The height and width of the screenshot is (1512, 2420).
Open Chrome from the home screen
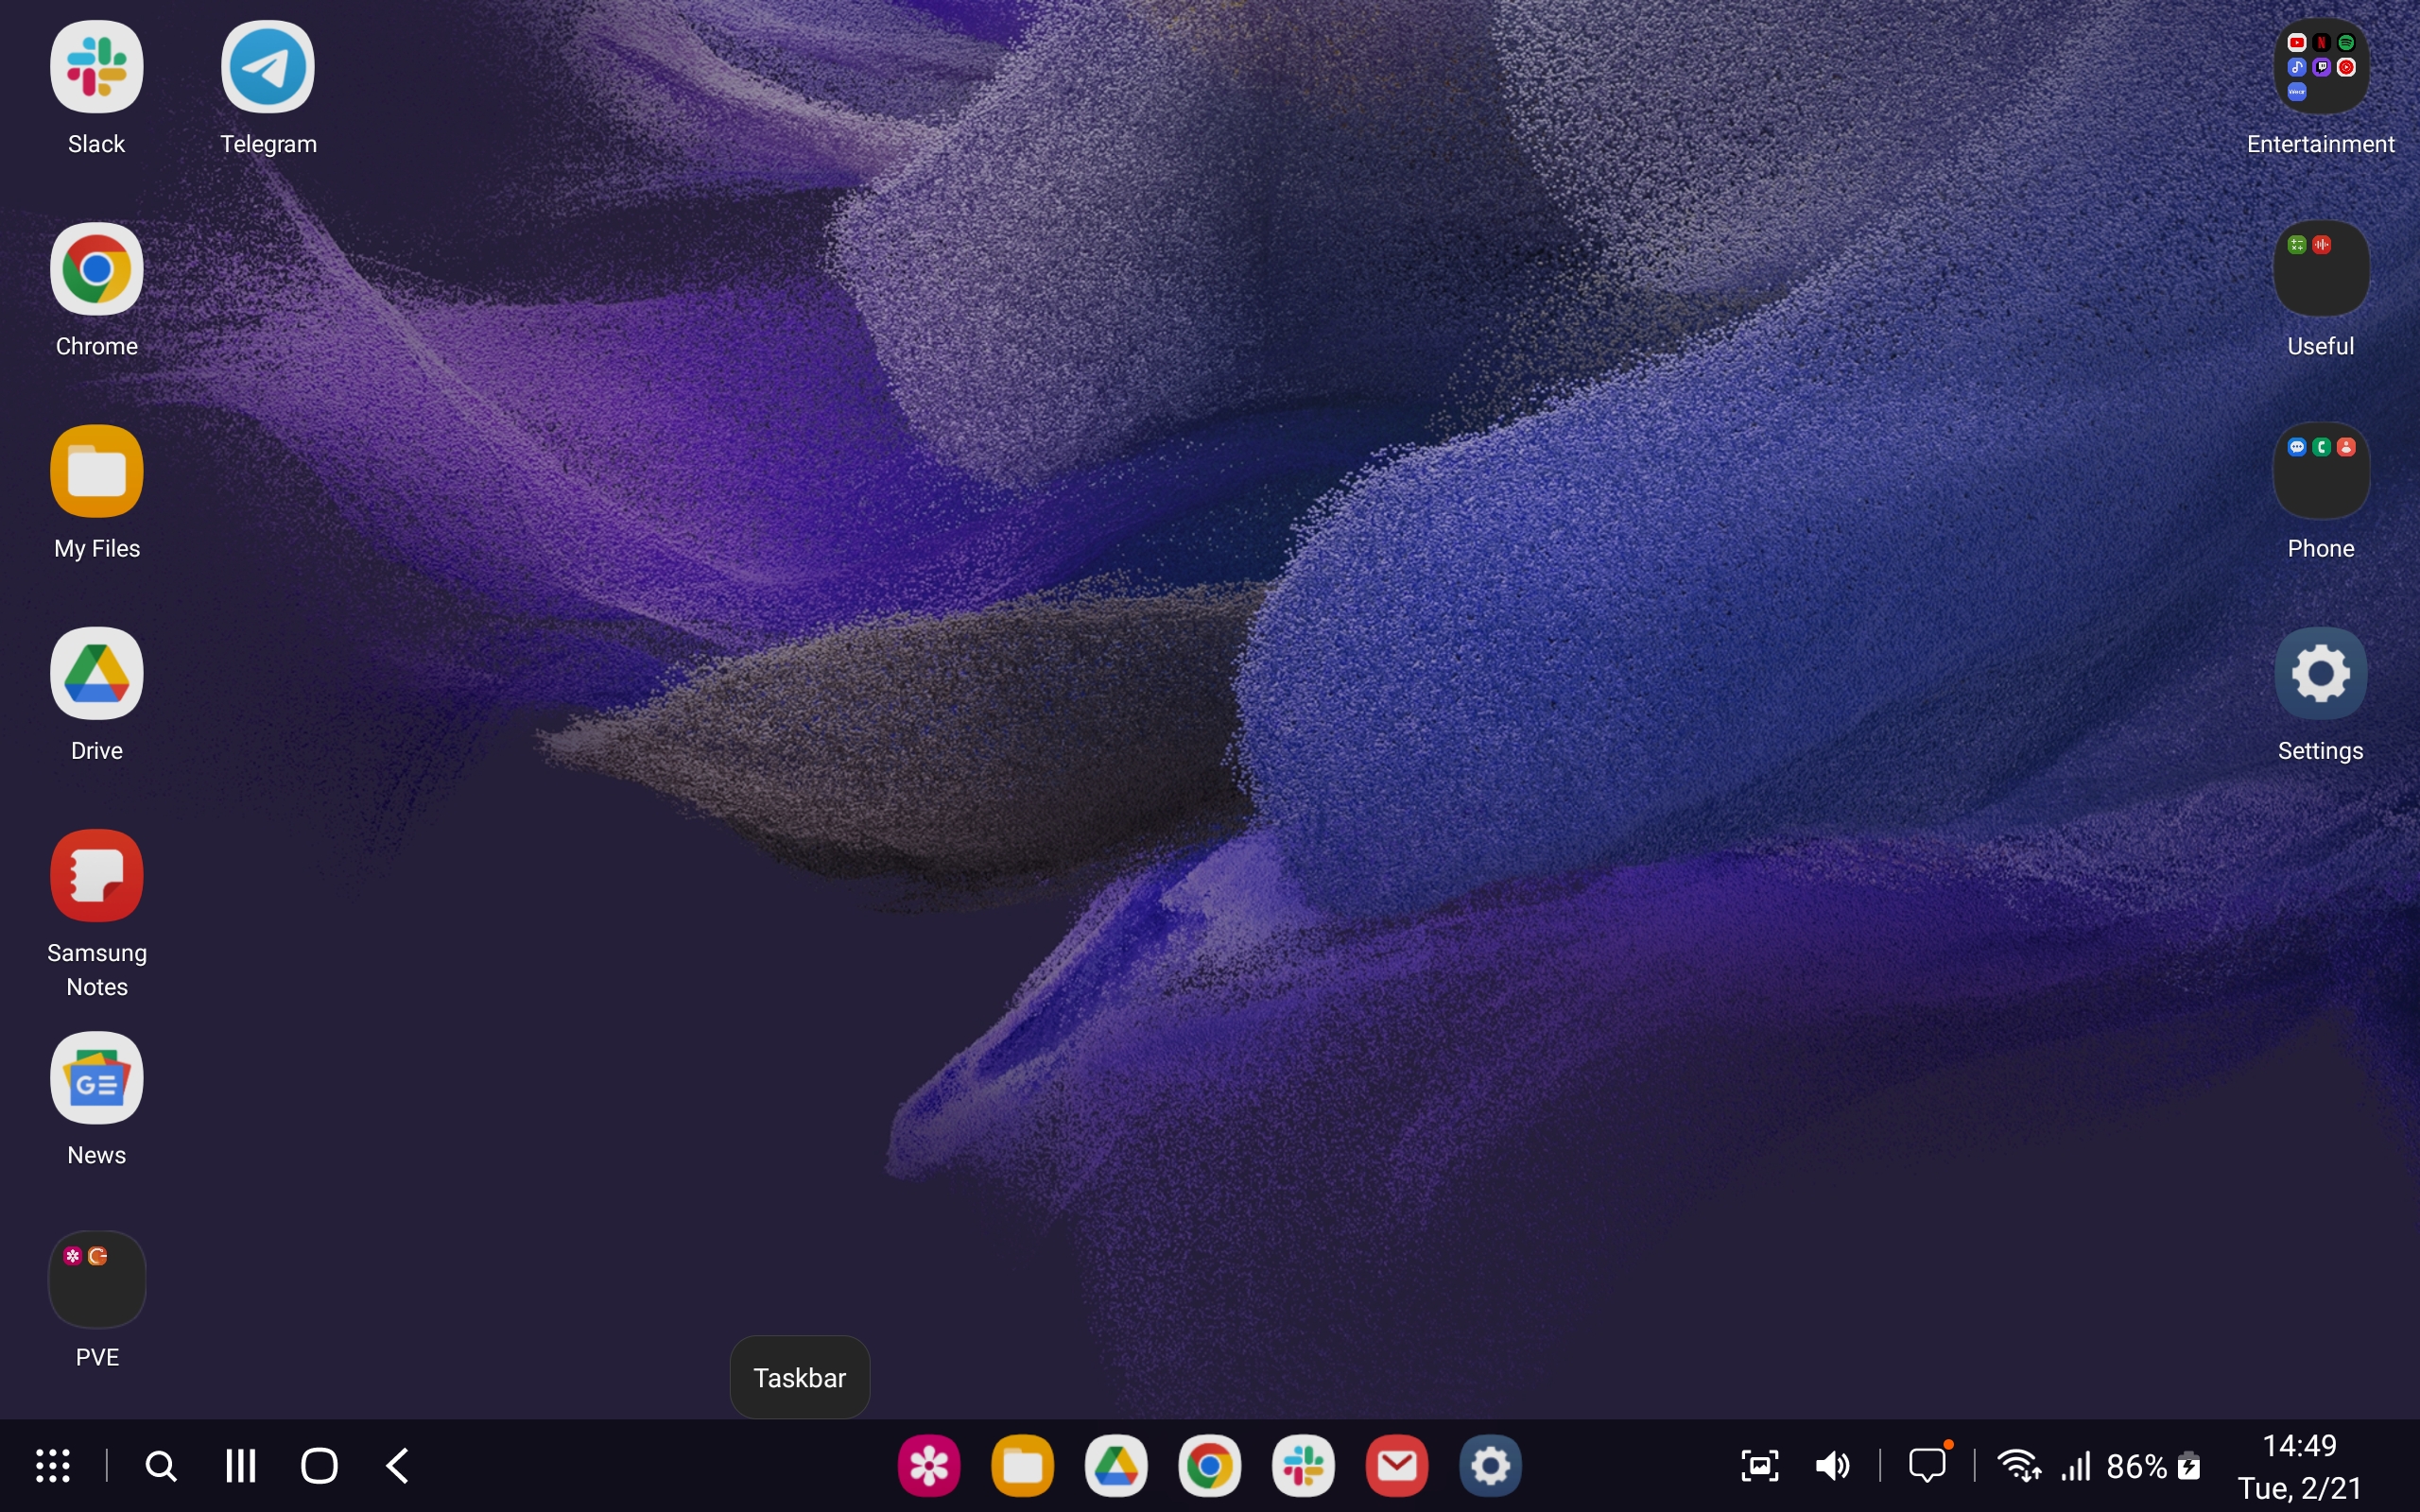(x=96, y=270)
